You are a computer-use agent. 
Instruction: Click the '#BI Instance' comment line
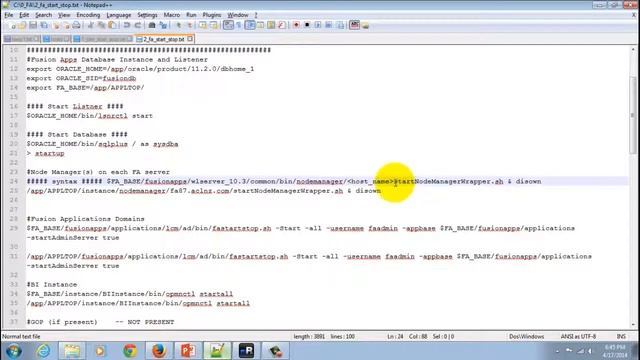pyautogui.click(x=52, y=284)
